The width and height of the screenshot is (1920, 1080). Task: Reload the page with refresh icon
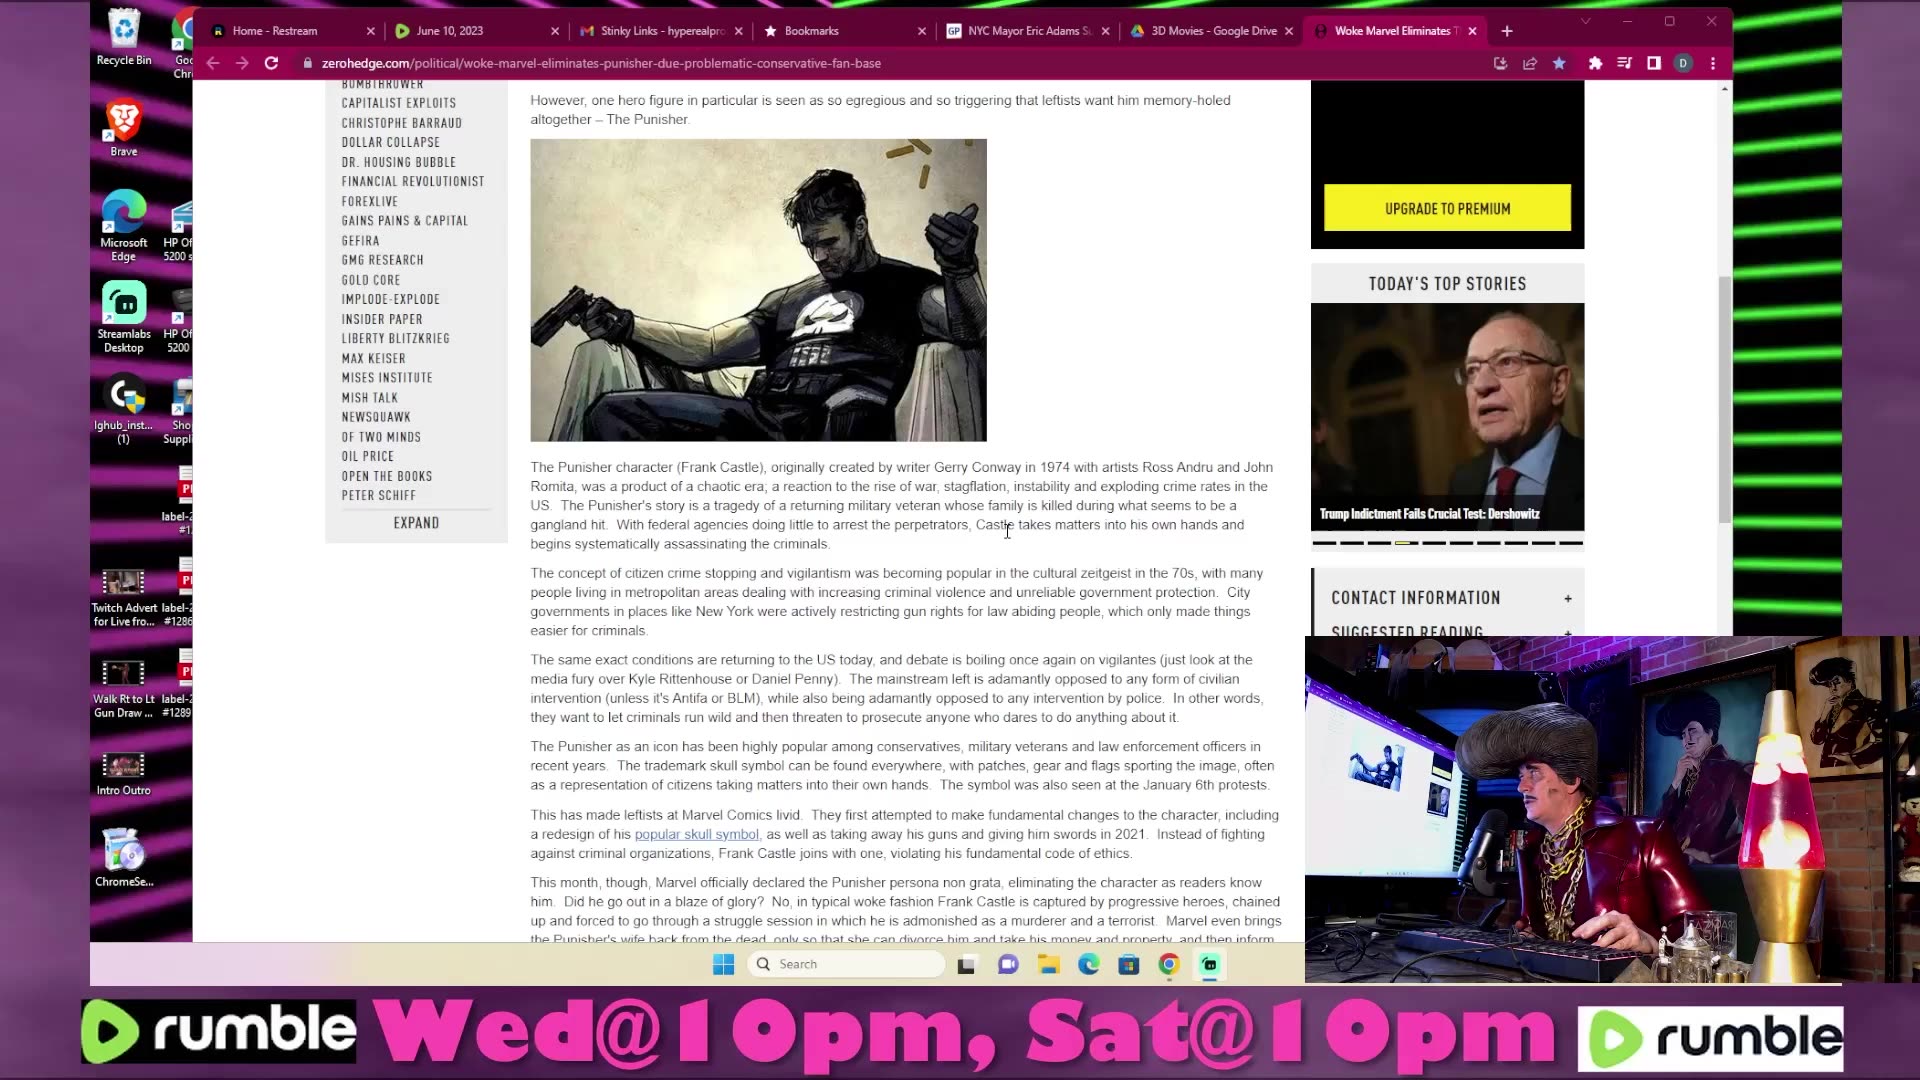[271, 63]
